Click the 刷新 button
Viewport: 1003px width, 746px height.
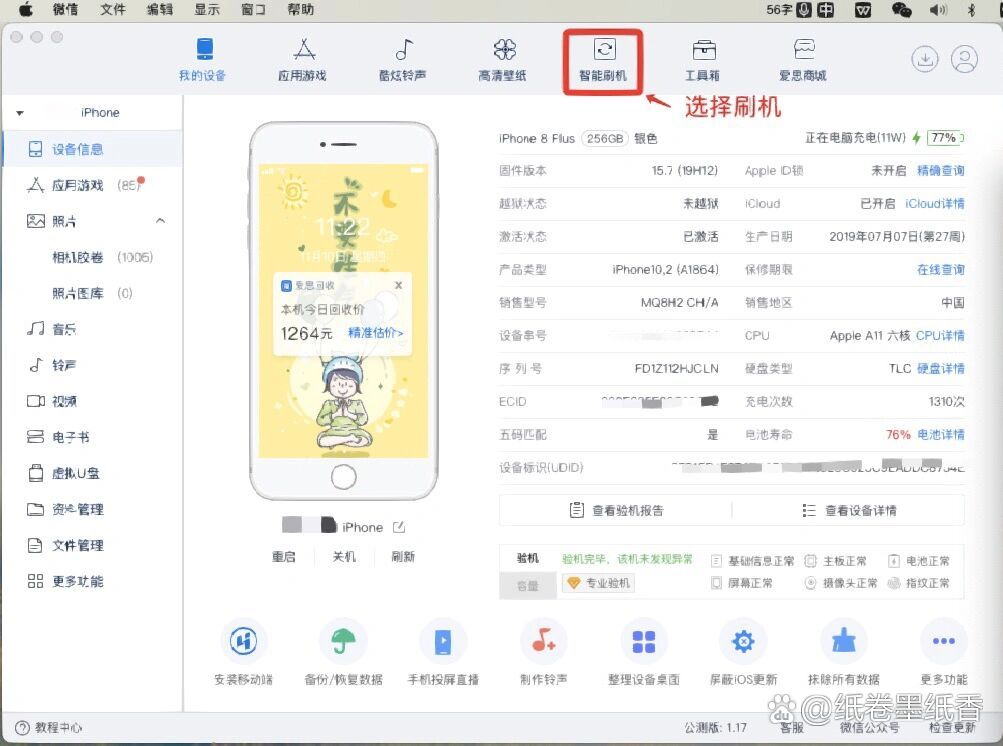pos(403,557)
